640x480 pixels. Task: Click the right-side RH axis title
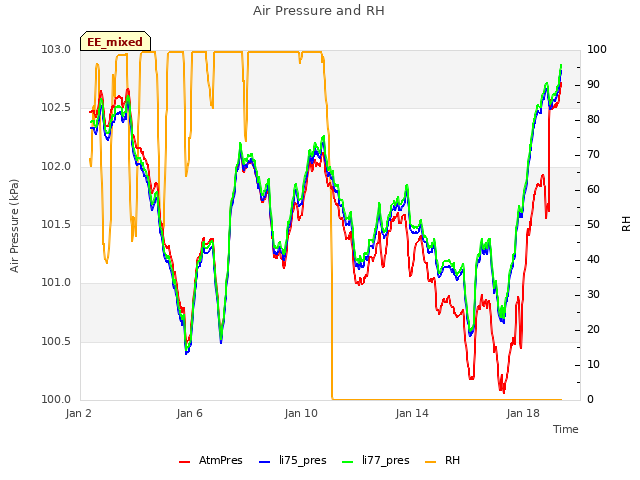click(x=626, y=224)
